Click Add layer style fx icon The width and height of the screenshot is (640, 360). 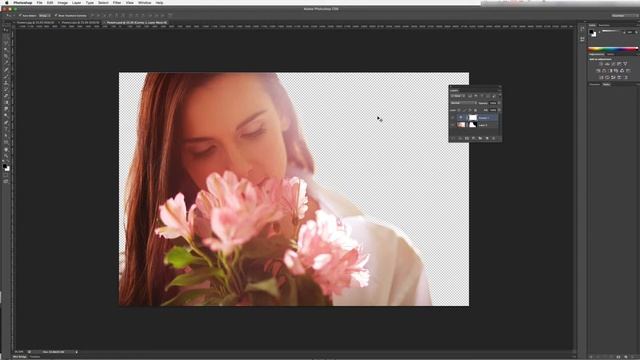[x=460, y=138]
